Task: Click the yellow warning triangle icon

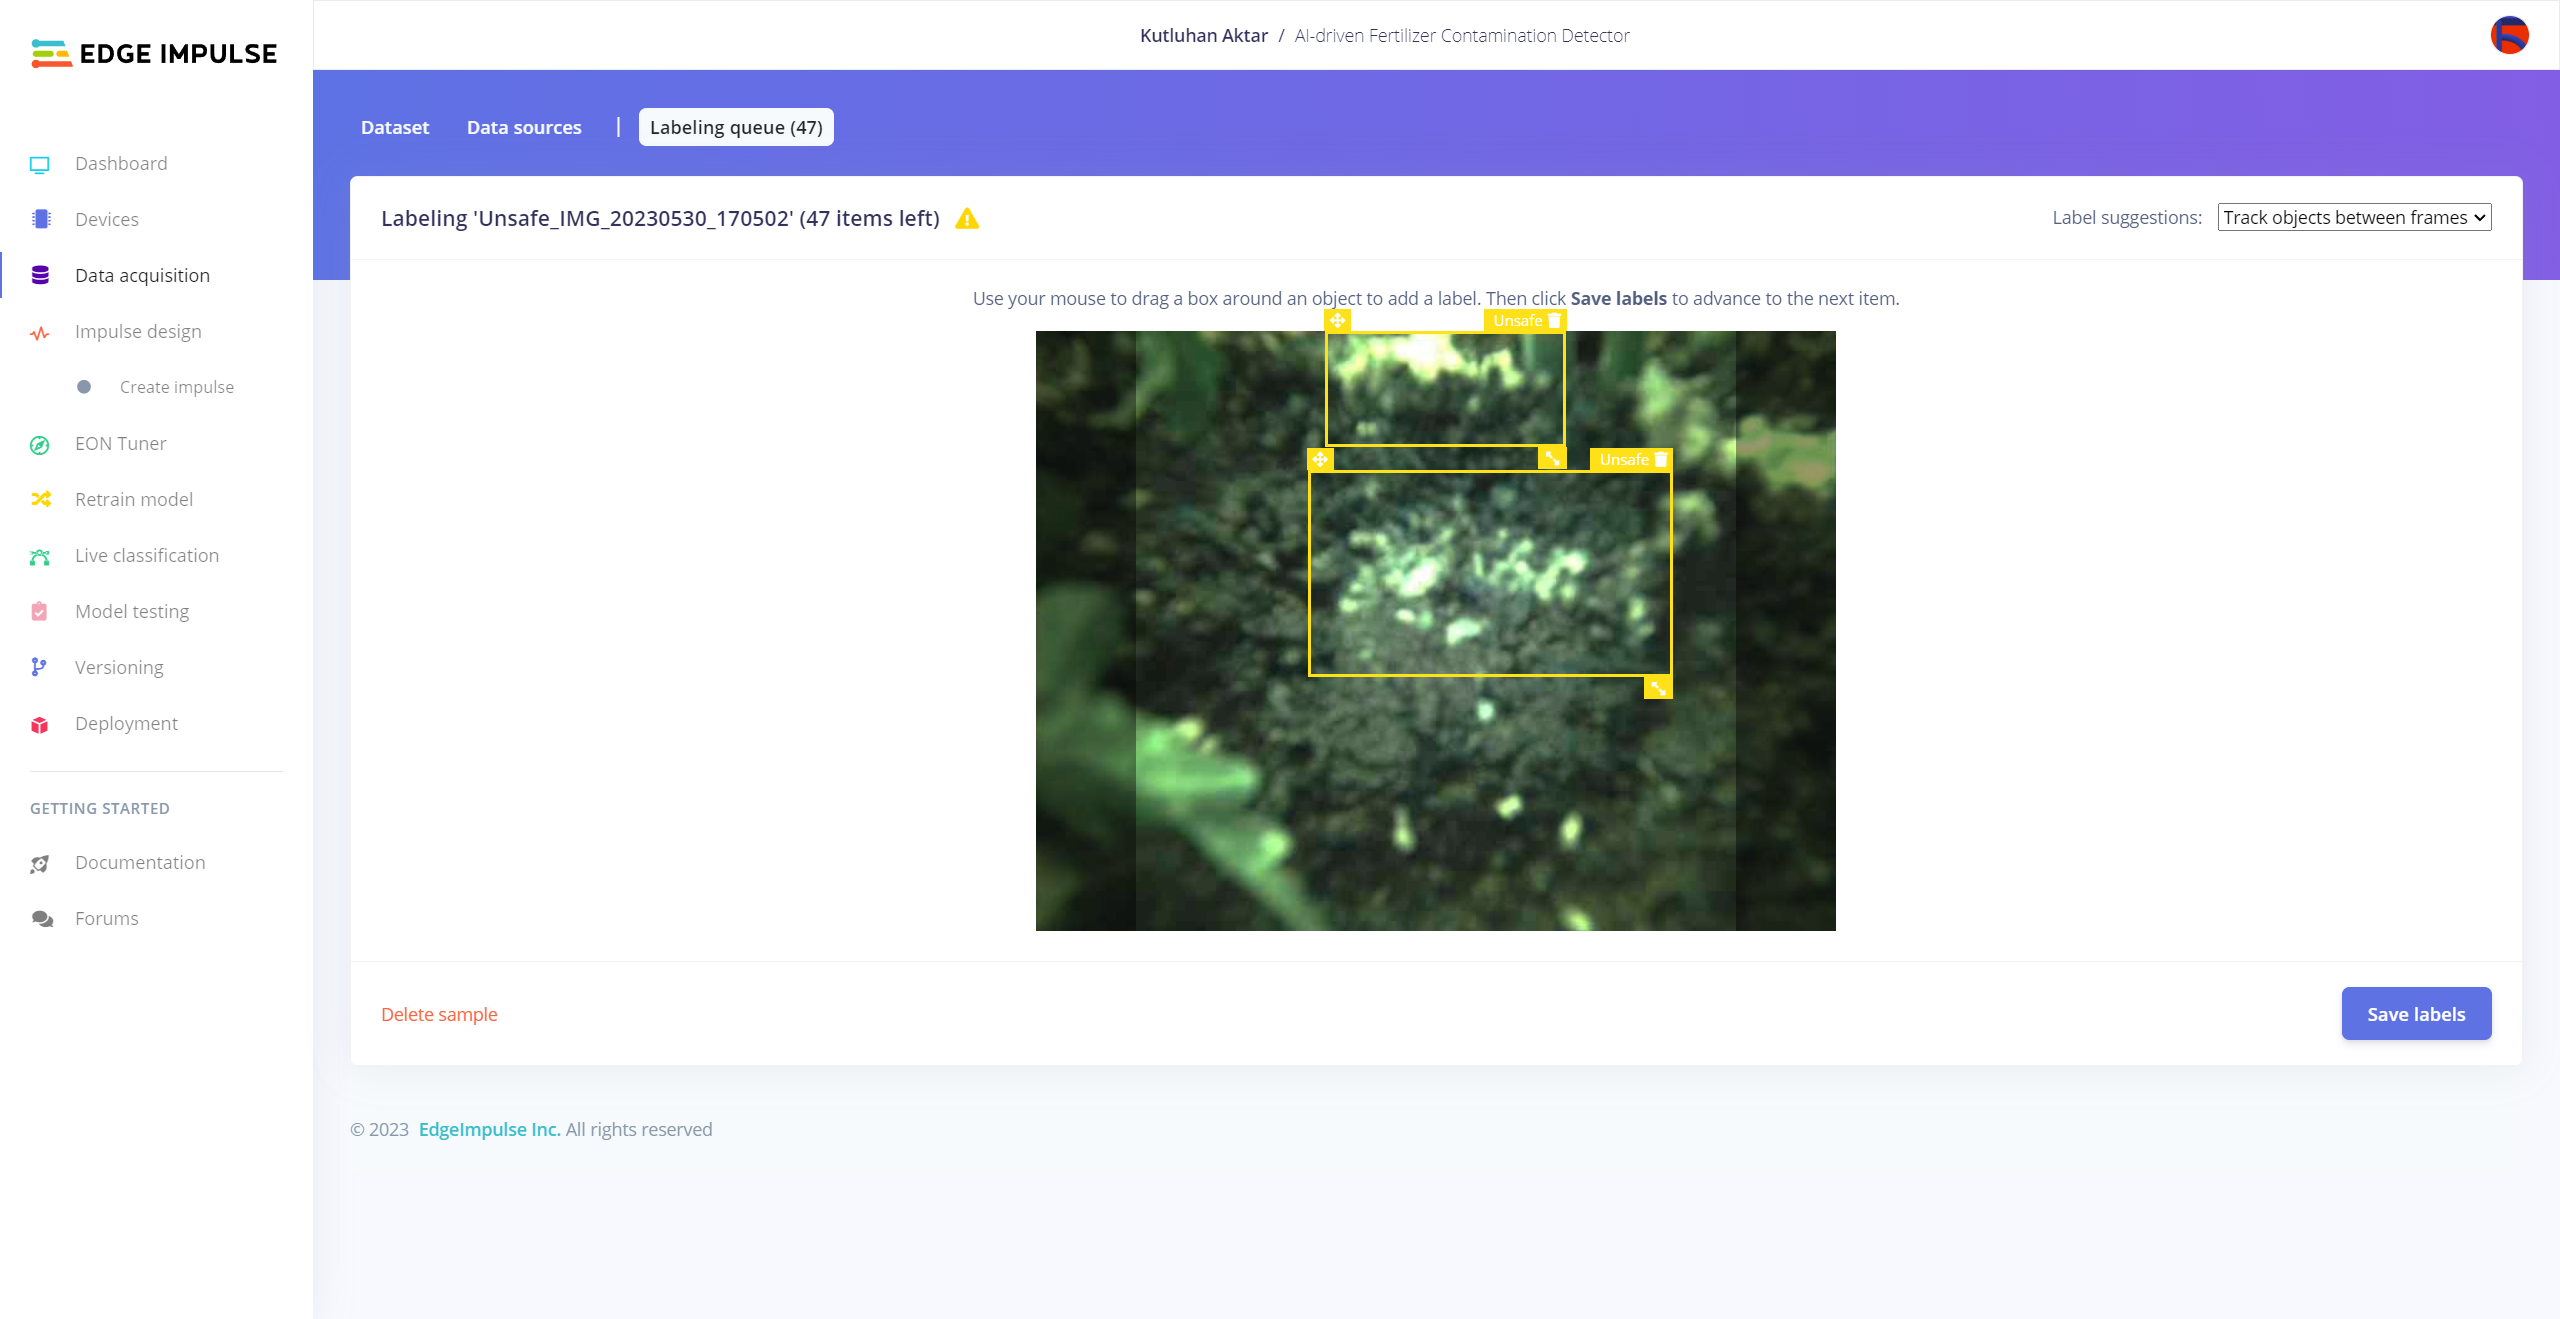Action: pos(967,219)
